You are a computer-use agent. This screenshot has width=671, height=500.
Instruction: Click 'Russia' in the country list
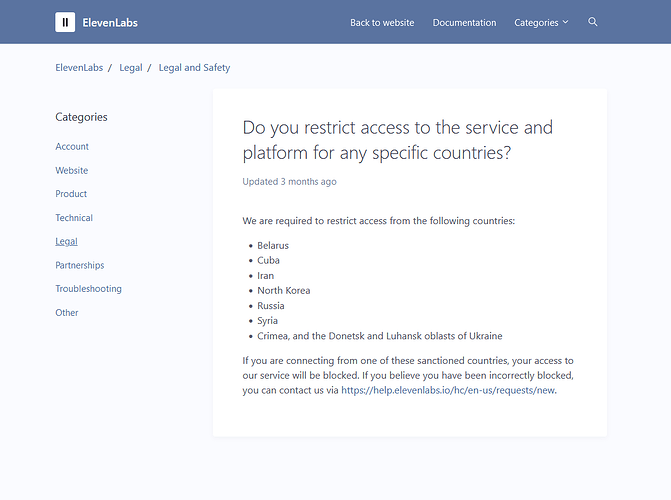pyautogui.click(x=271, y=306)
